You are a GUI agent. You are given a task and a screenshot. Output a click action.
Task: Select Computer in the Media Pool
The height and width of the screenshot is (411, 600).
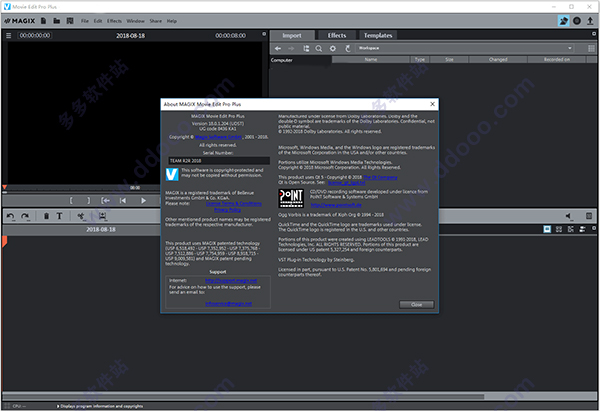(282, 60)
